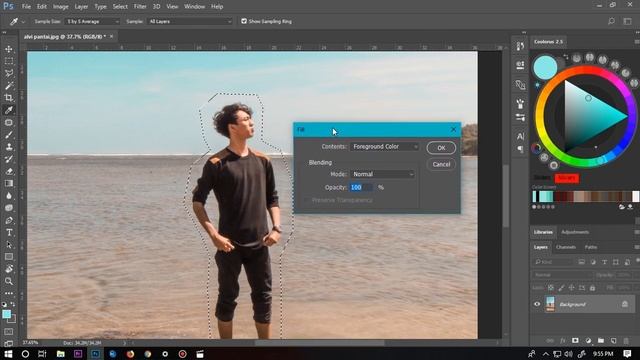Close the alvi pantai.jpg document tab

coord(111,36)
